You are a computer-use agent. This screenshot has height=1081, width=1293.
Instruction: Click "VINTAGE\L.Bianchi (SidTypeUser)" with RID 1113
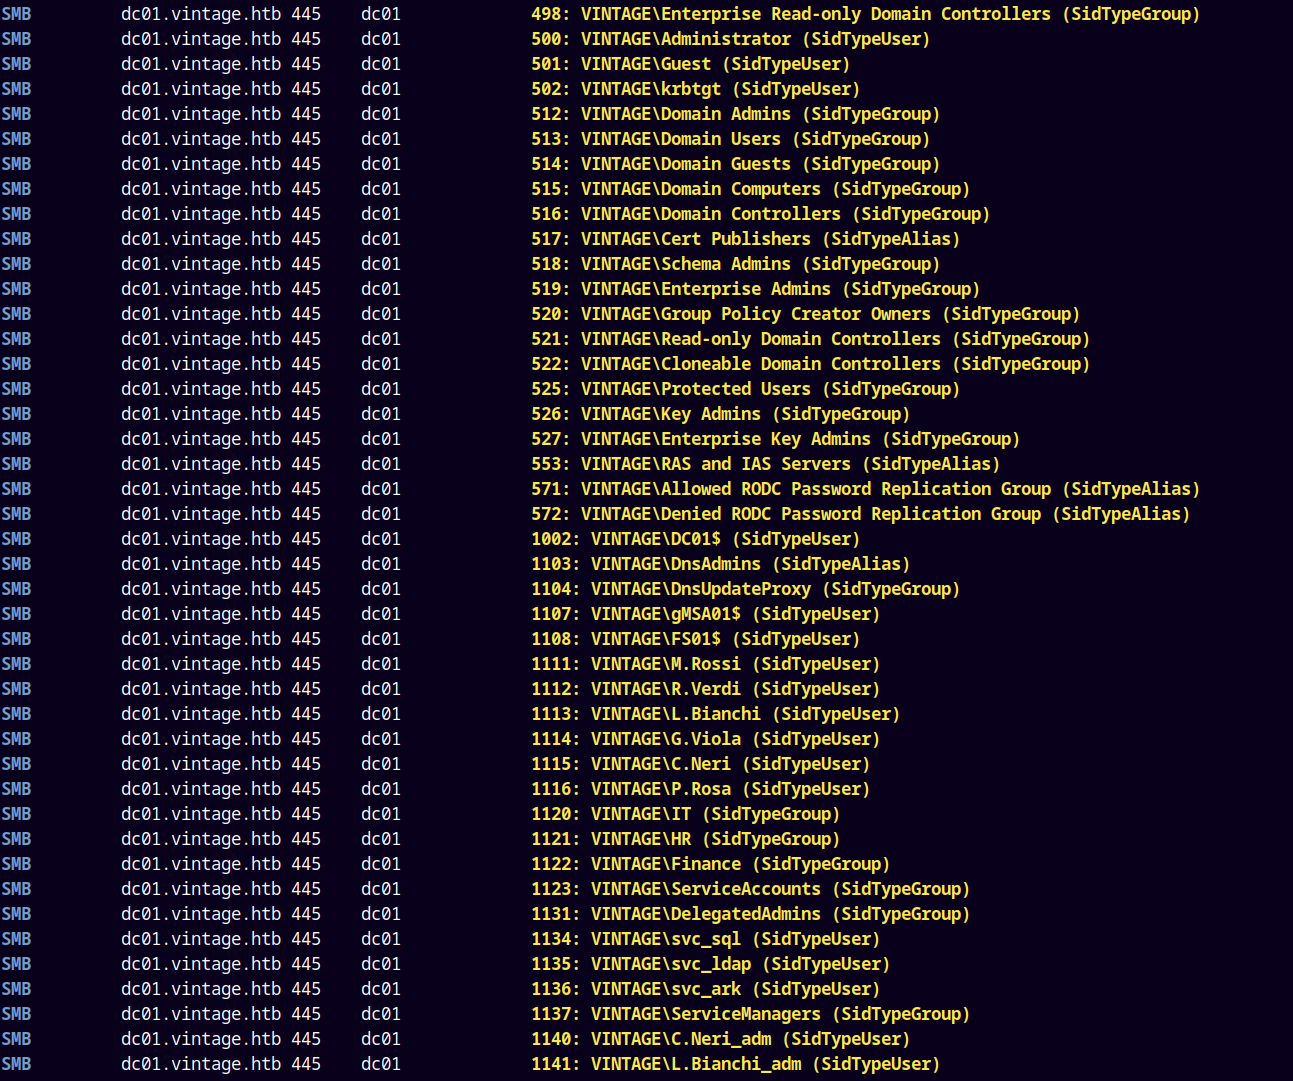coord(746,714)
